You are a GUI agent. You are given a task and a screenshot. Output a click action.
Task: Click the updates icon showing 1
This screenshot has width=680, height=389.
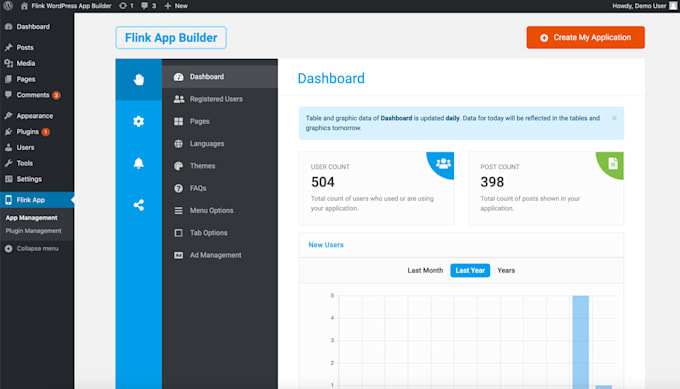(x=126, y=6)
